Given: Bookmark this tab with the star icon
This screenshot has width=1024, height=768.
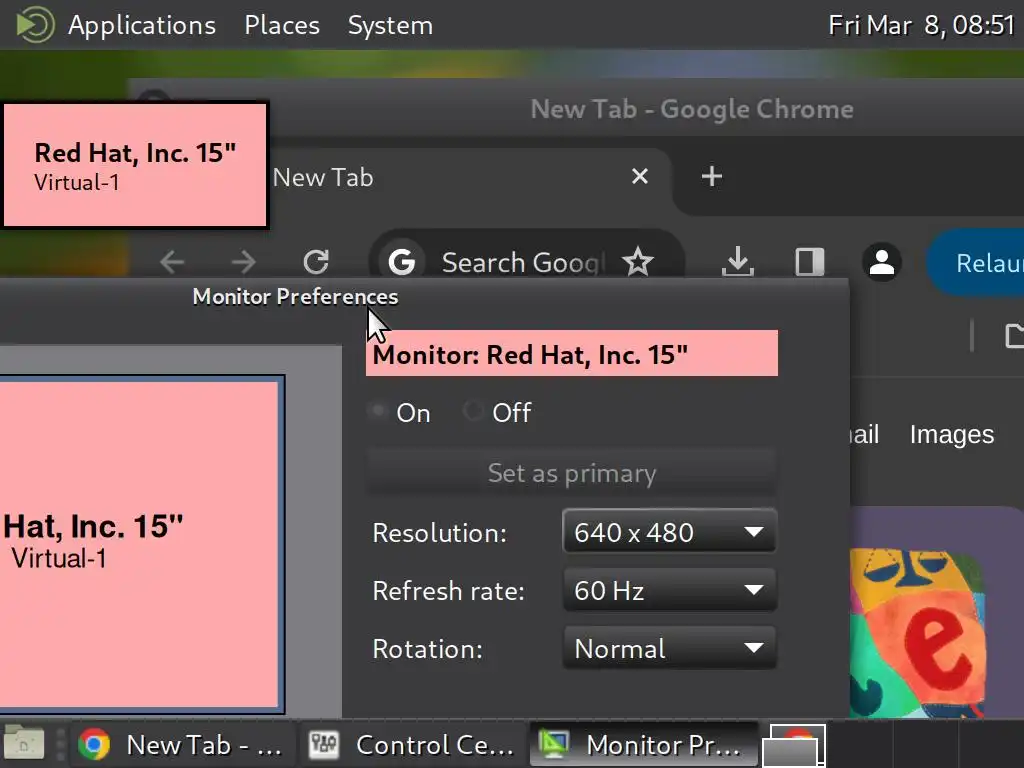Looking at the screenshot, I should click(x=637, y=262).
